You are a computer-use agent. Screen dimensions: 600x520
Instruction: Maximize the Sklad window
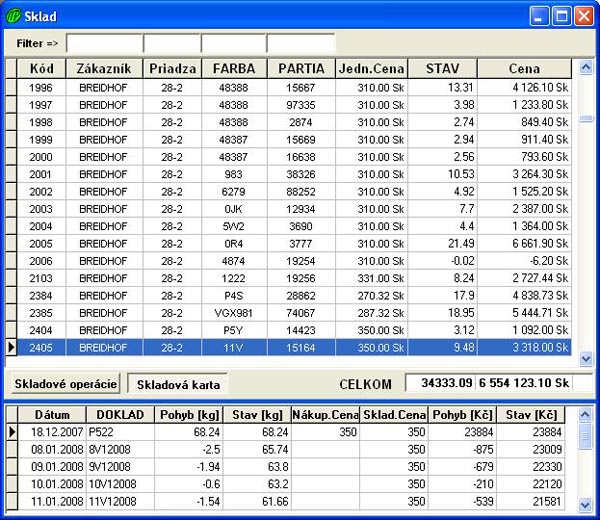(x=562, y=16)
